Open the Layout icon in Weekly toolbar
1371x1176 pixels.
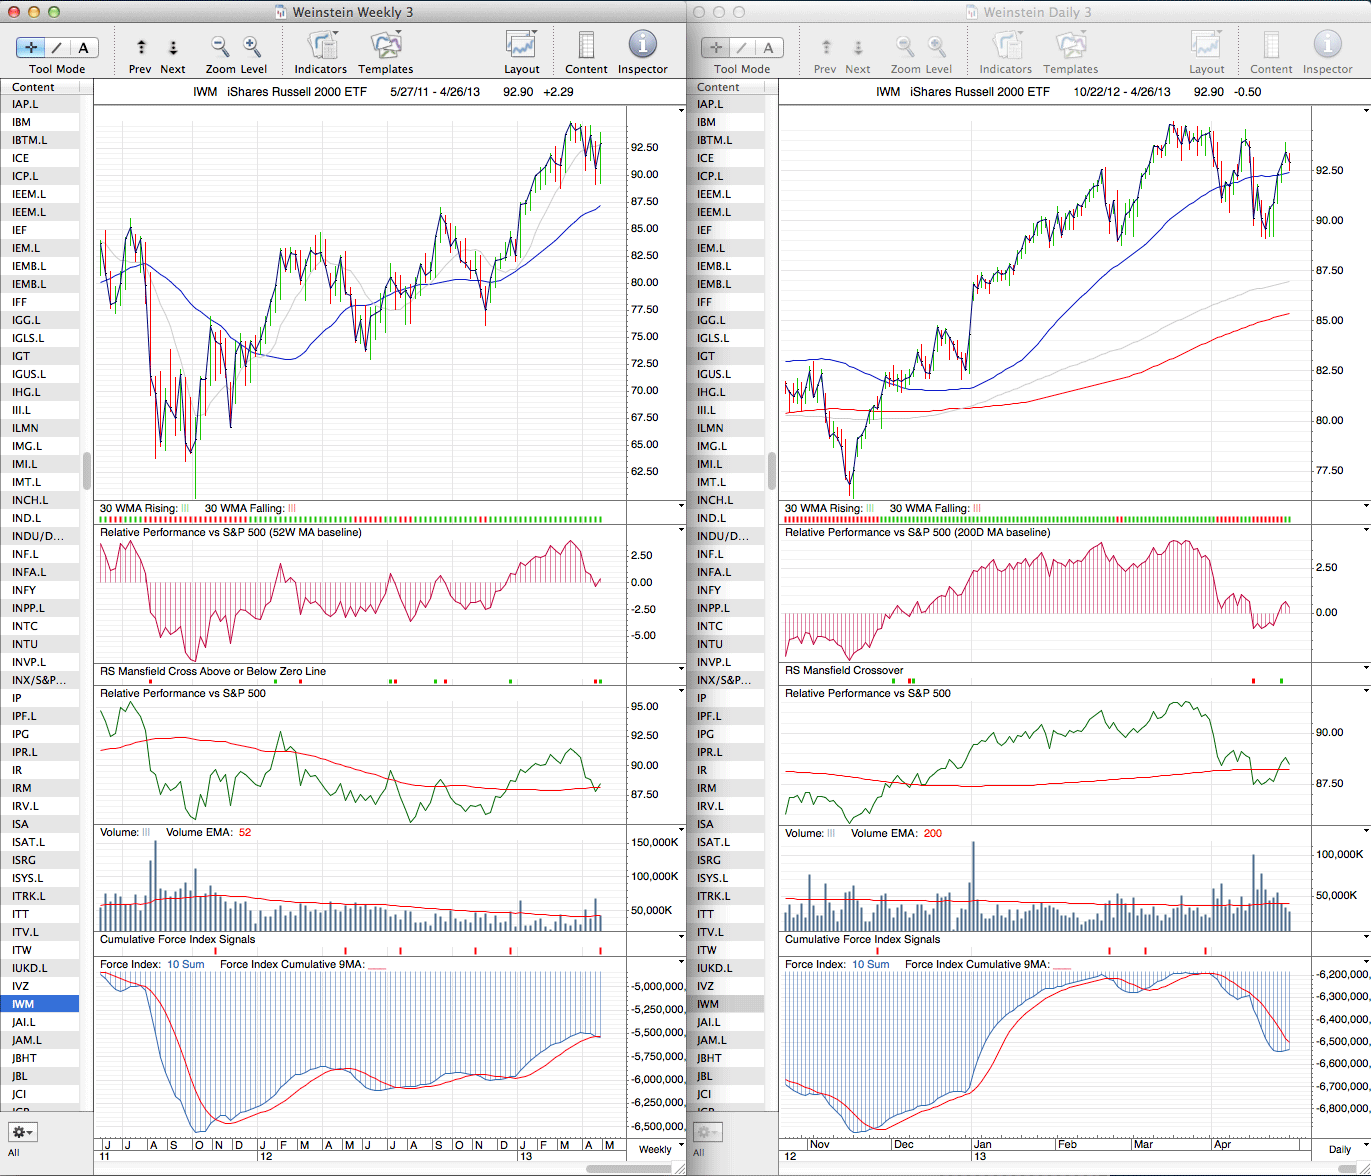click(521, 46)
